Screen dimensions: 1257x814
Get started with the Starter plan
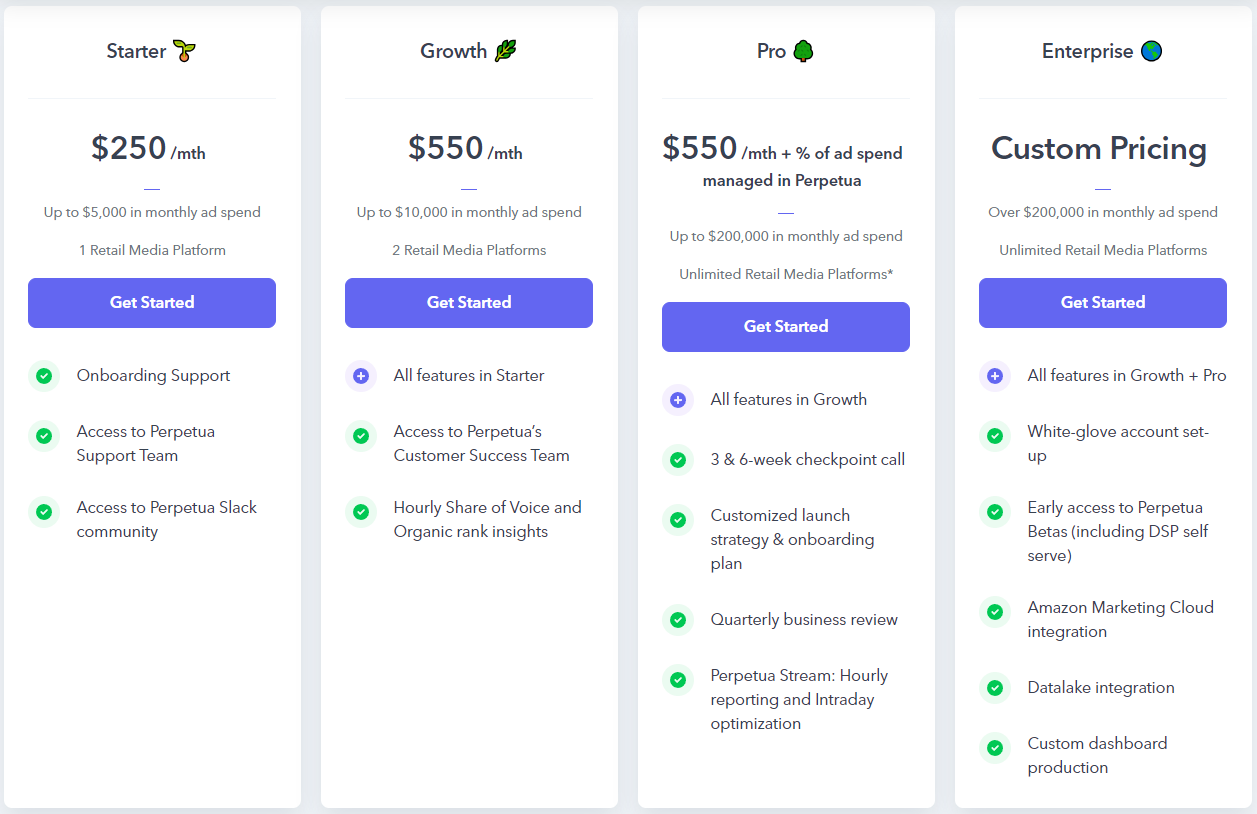(152, 303)
